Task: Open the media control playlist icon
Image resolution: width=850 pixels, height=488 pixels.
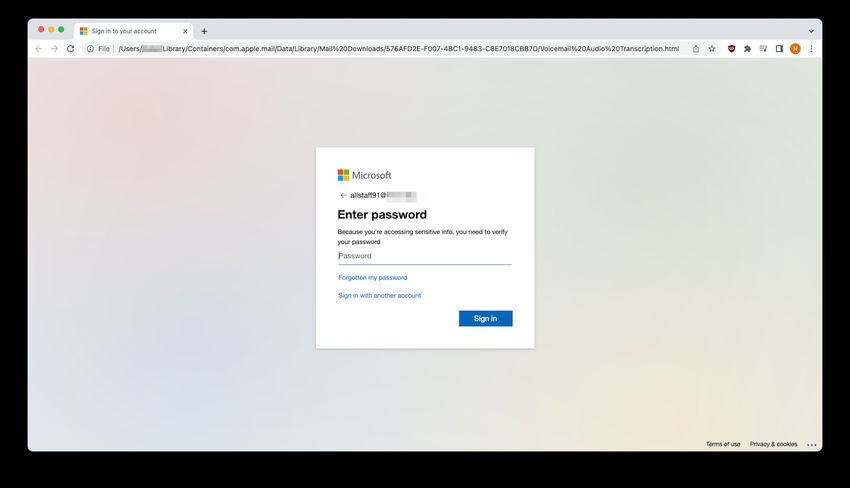Action: click(763, 49)
